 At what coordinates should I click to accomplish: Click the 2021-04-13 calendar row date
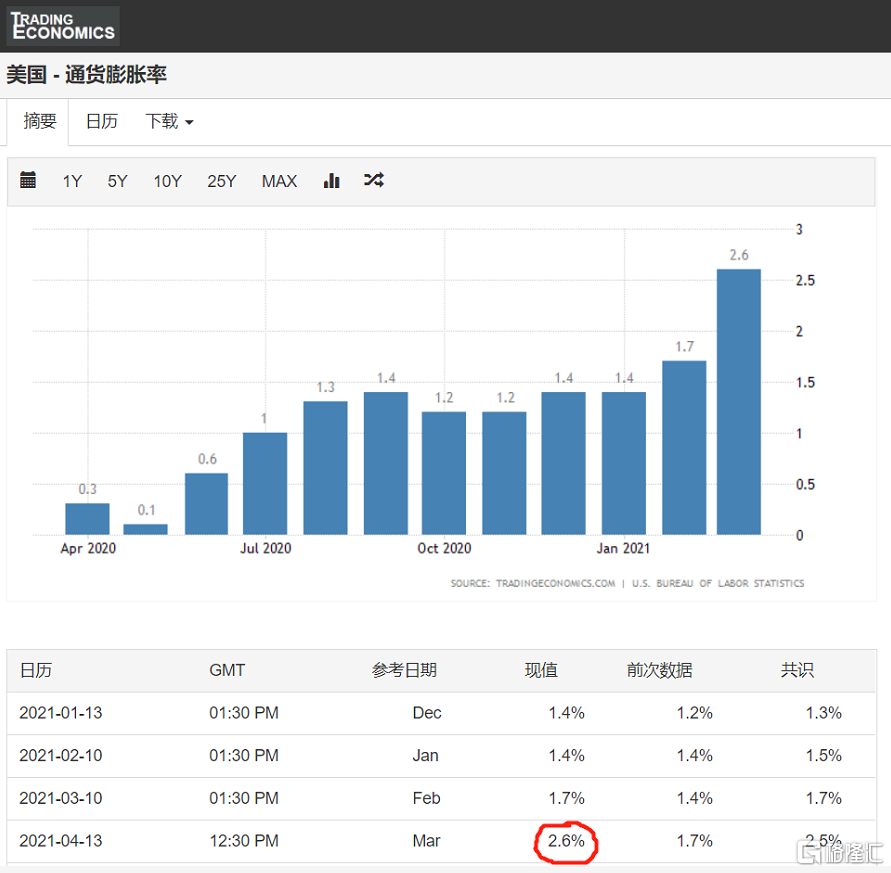[x=60, y=841]
